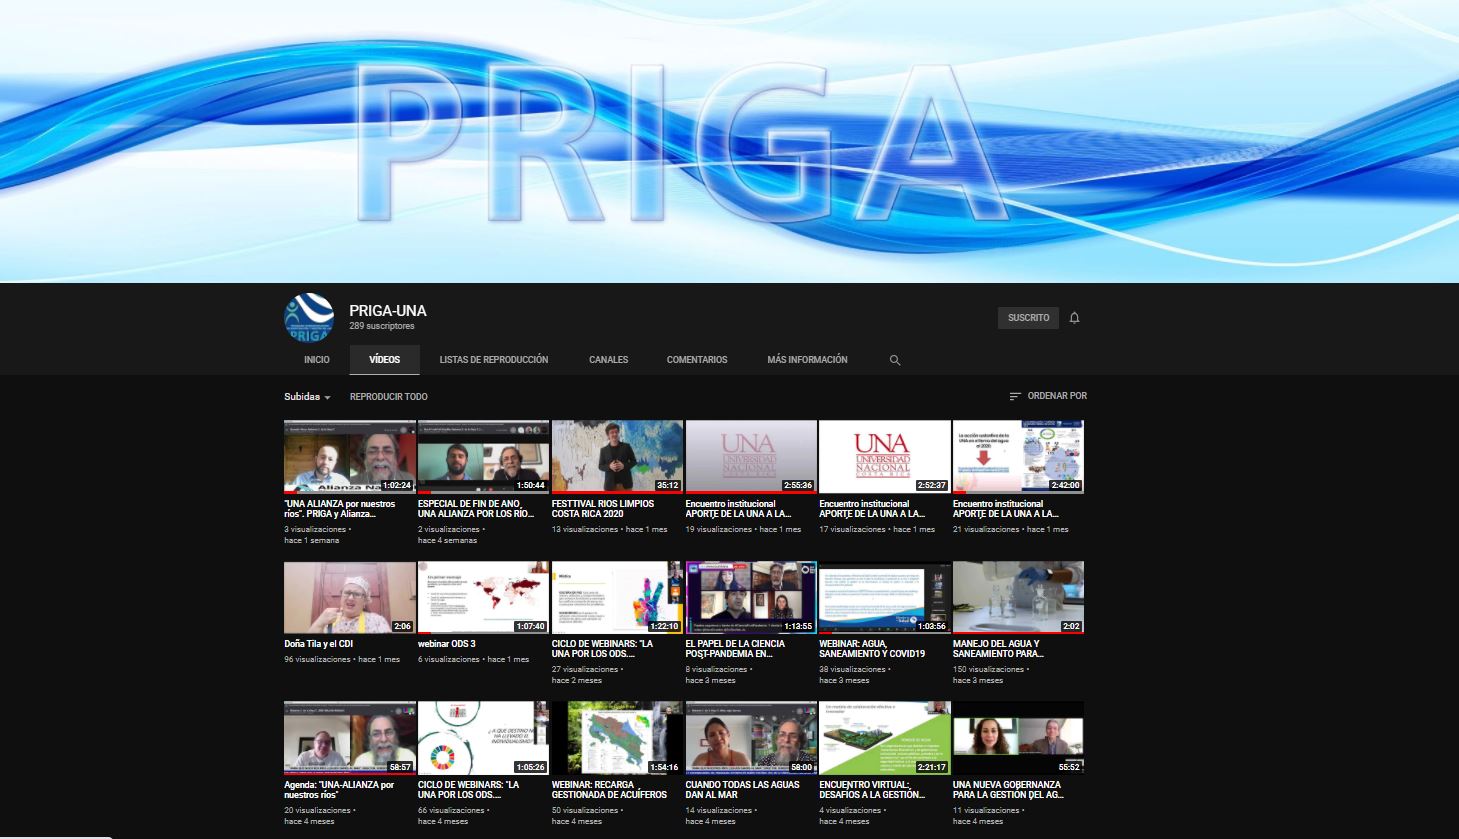Click the "289 suscriptores" text
This screenshot has width=1459, height=839.
382,327
